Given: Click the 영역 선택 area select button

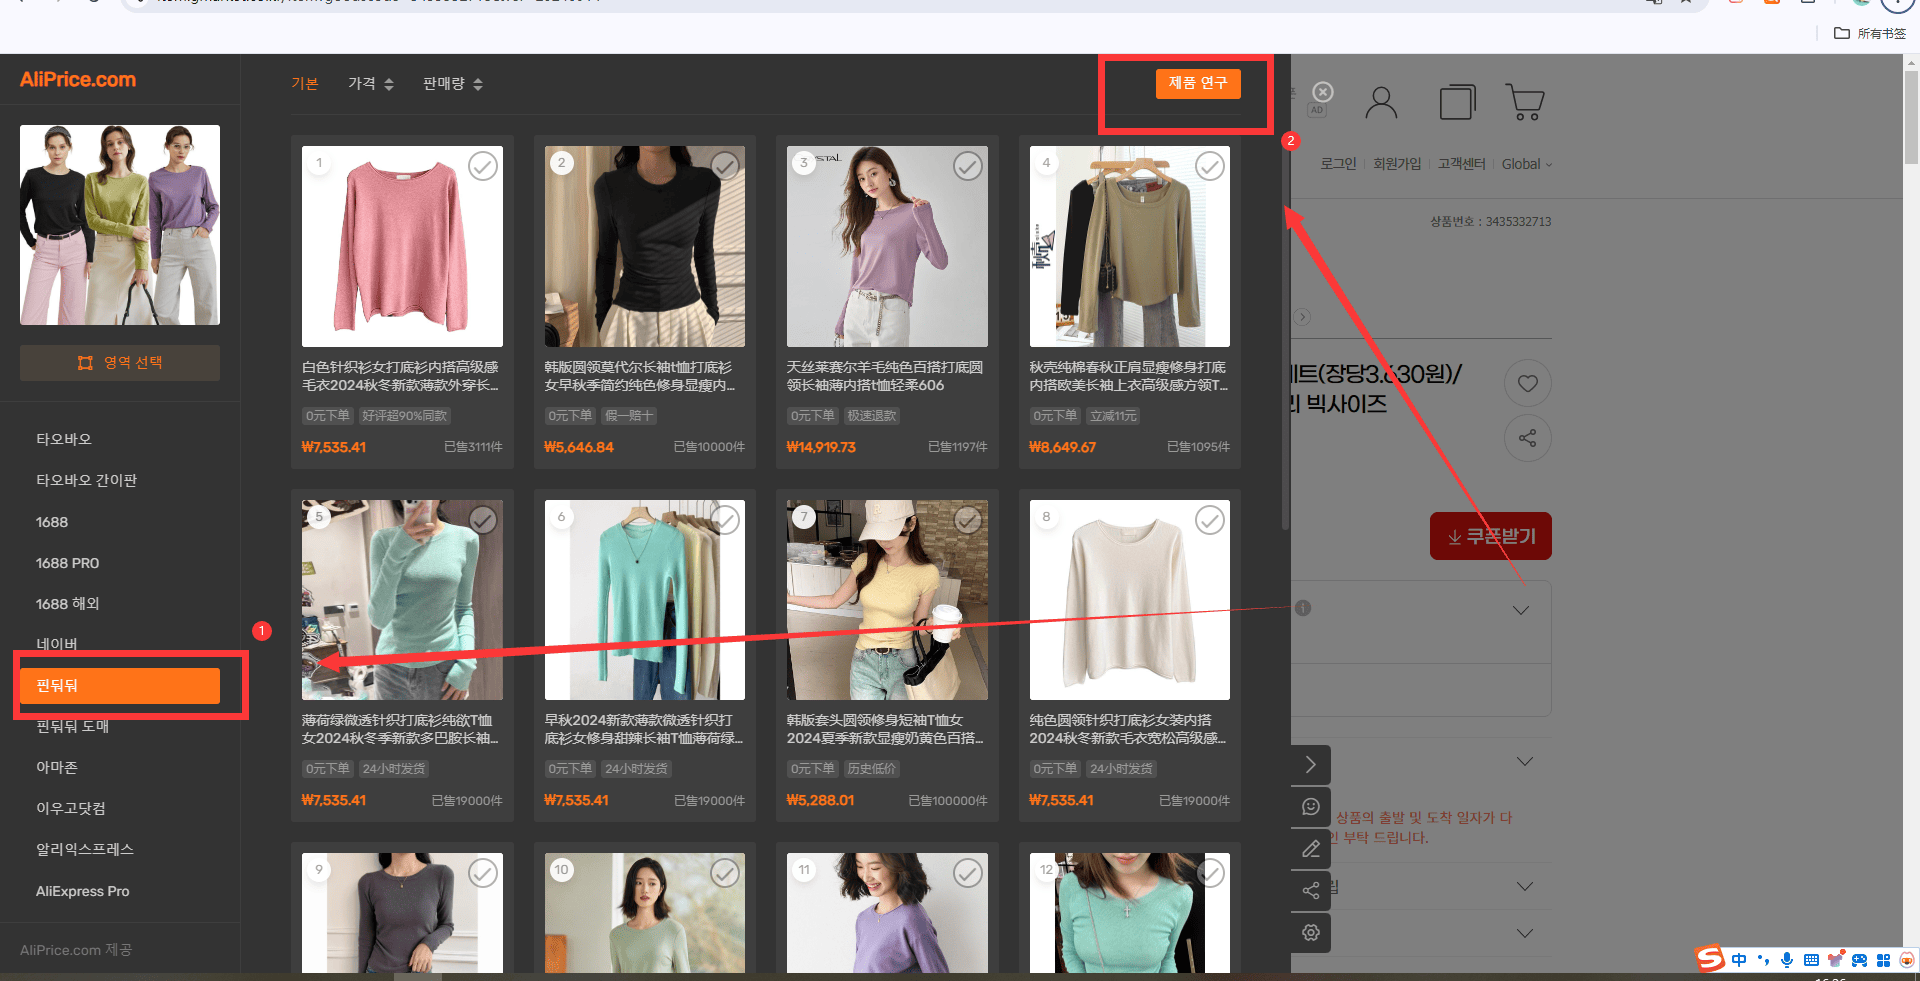Looking at the screenshot, I should pyautogui.click(x=120, y=363).
